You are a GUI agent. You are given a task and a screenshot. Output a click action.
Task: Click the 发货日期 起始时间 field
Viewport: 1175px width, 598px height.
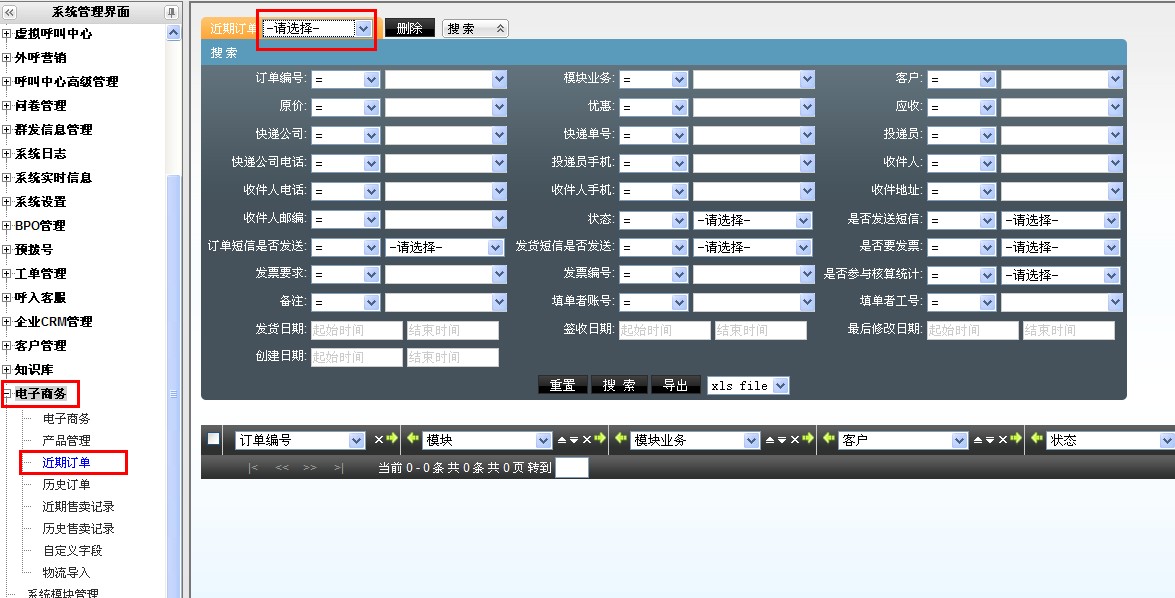point(356,330)
